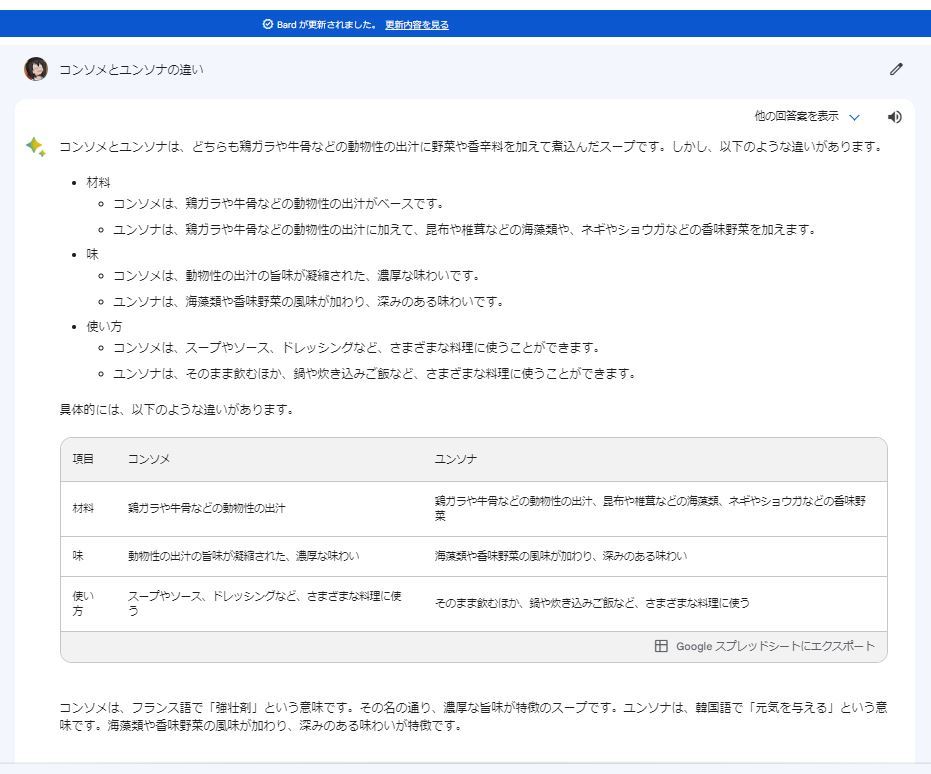Click the spreadsheet icon in the export row
This screenshot has height=774, width=931.
coord(661,646)
